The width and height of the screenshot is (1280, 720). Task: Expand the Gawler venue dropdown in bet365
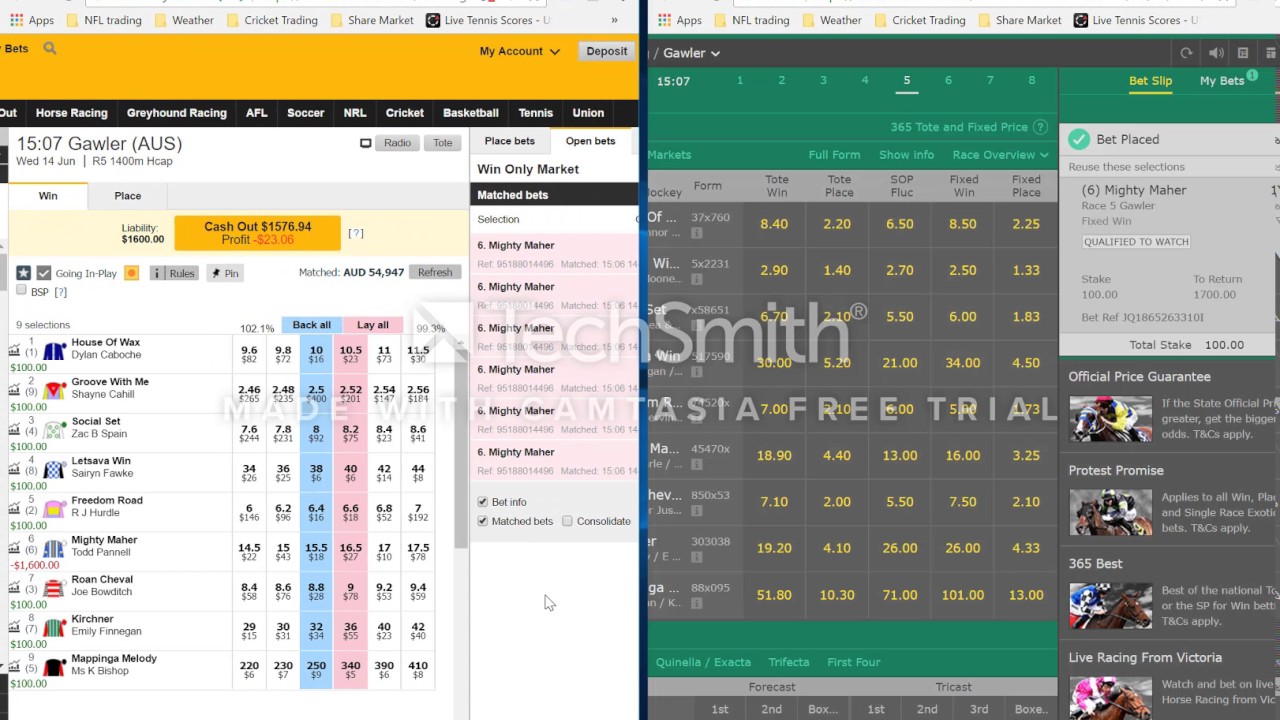pyautogui.click(x=692, y=53)
